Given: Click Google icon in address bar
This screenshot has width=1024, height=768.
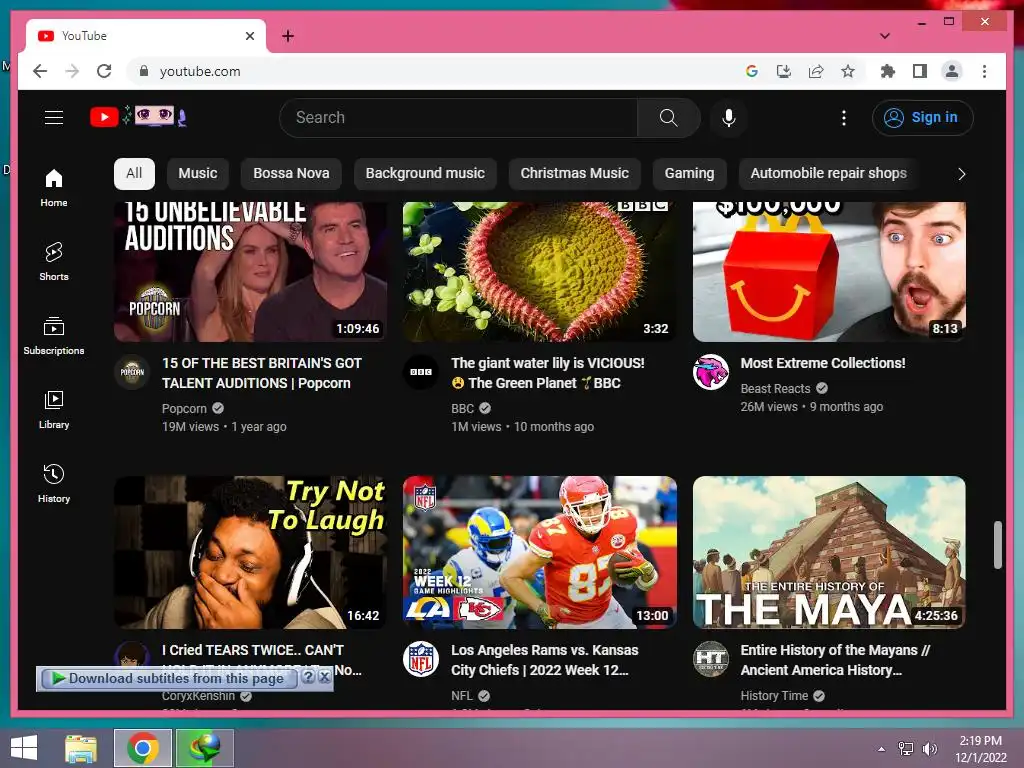Looking at the screenshot, I should point(752,71).
